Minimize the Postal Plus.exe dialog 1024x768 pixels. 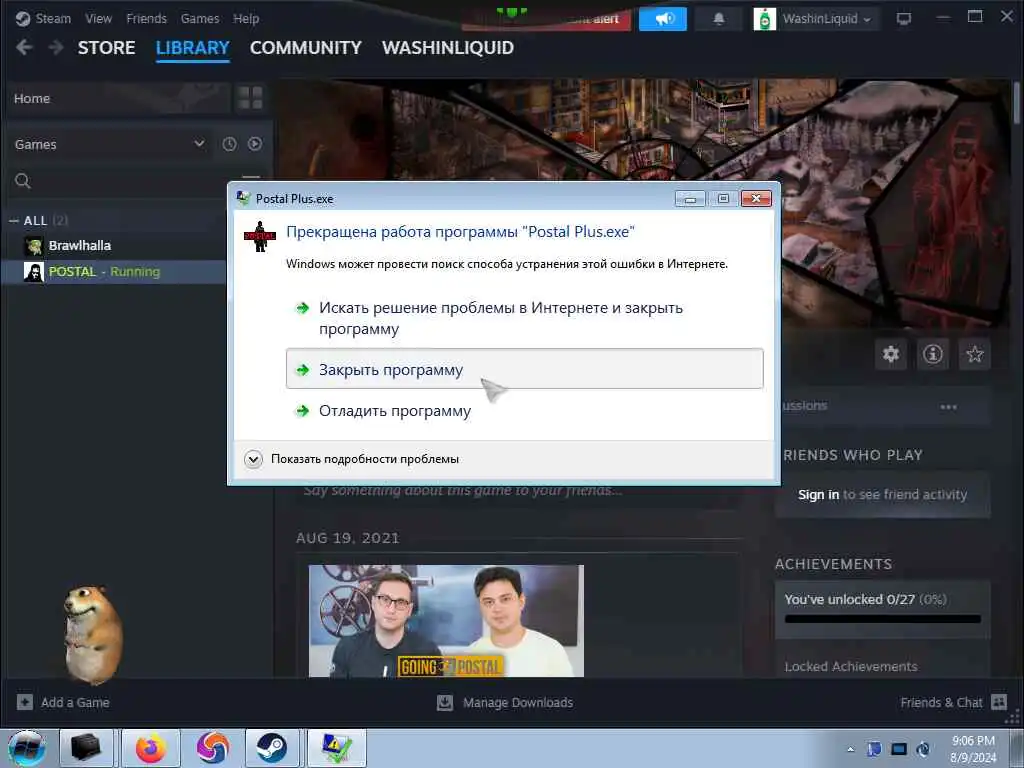(x=690, y=199)
